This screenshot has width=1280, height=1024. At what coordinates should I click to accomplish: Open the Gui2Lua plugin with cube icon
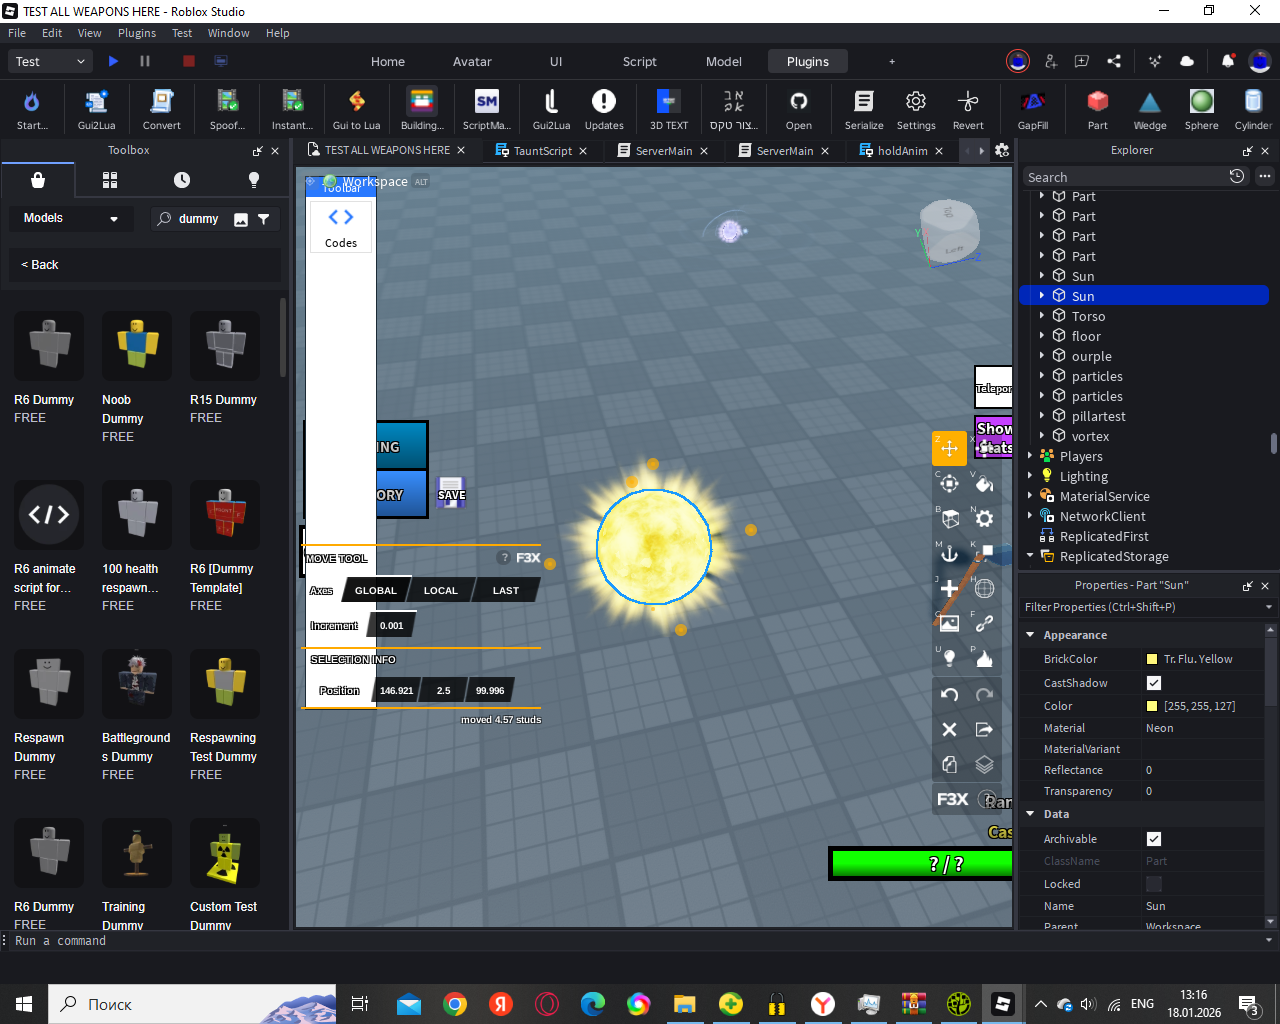pyautogui.click(x=96, y=109)
